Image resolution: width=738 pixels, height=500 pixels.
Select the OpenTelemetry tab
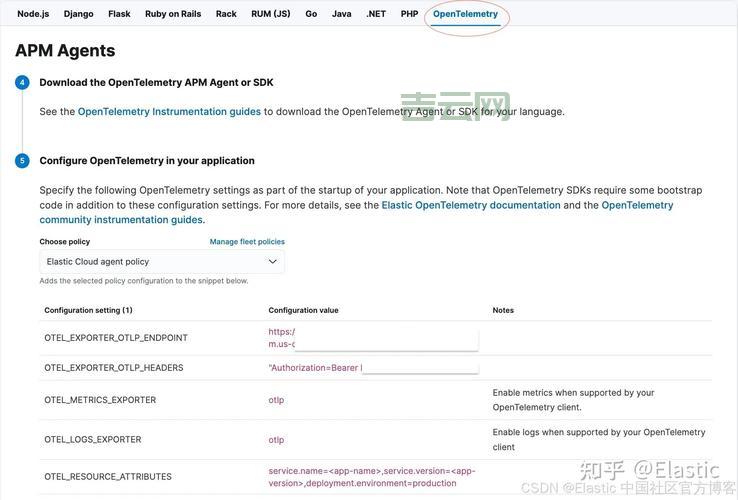coord(465,14)
